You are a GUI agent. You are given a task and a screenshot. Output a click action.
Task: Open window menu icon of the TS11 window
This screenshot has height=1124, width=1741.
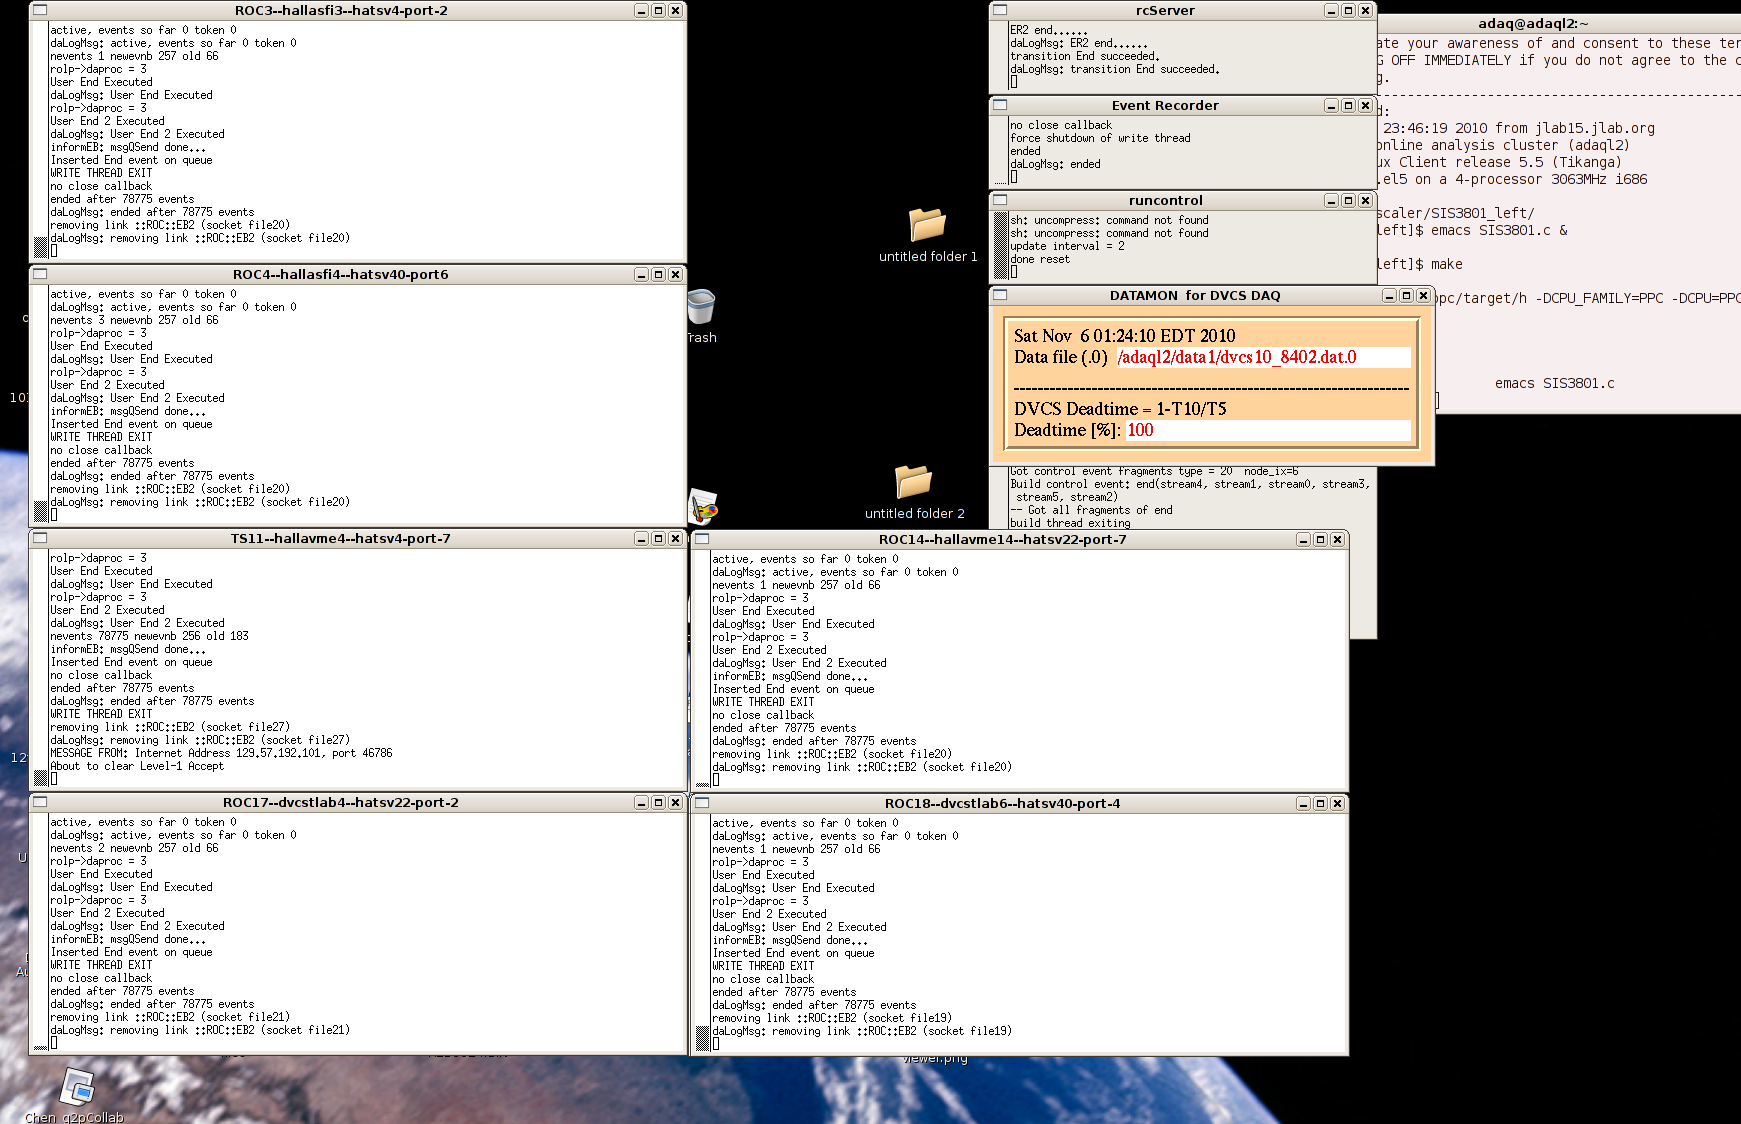pyautogui.click(x=40, y=538)
